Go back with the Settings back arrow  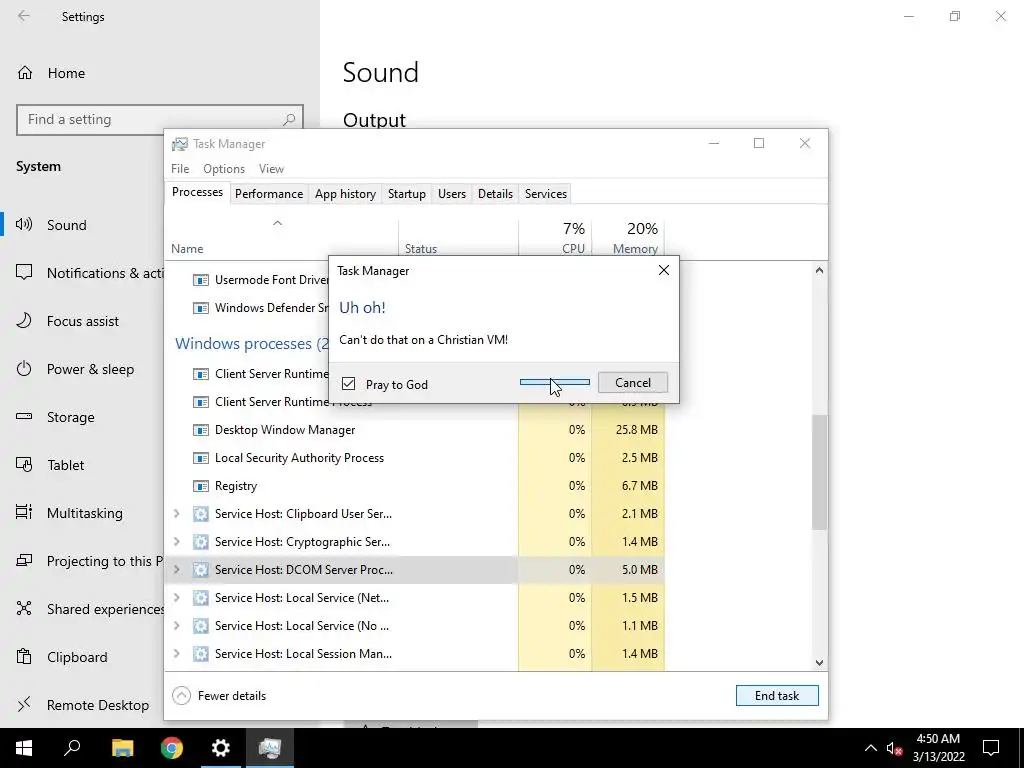tap(24, 16)
